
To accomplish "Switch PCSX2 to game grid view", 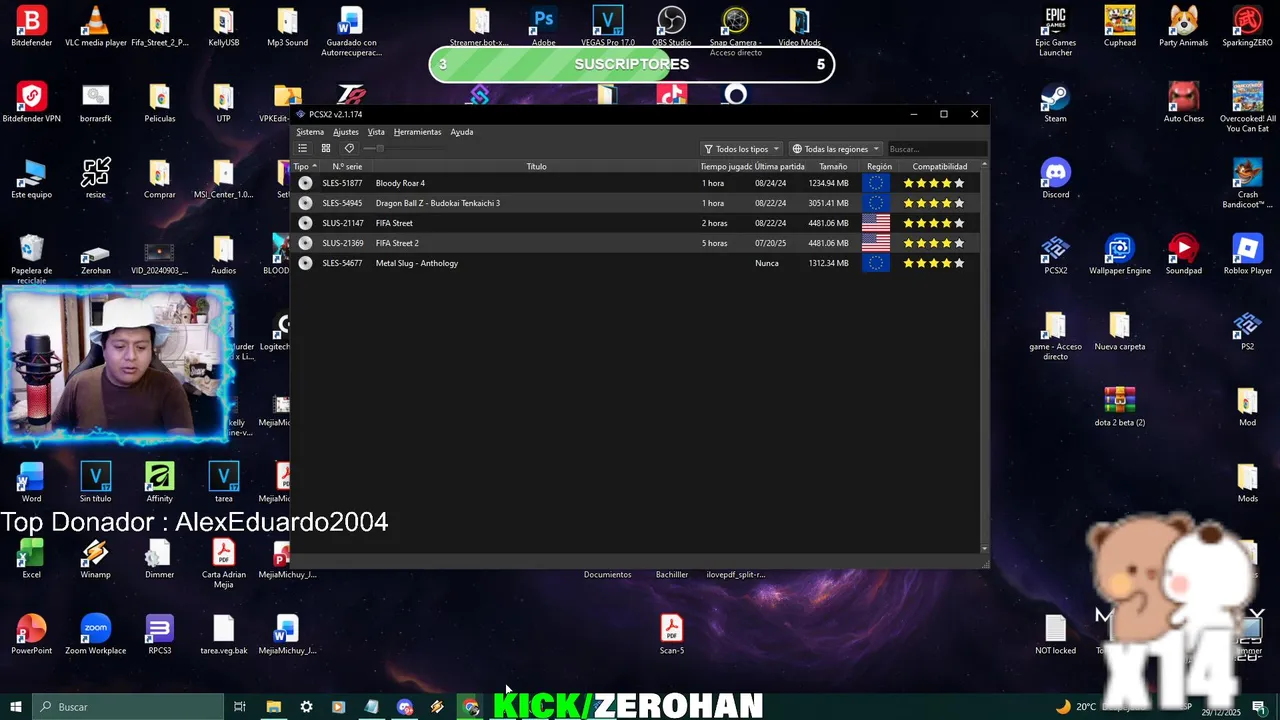I will pyautogui.click(x=326, y=149).
